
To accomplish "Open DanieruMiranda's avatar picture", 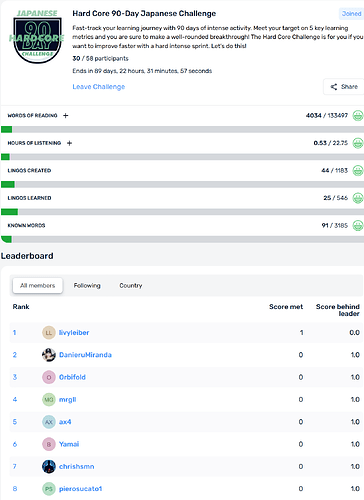I will click(x=49, y=355).
